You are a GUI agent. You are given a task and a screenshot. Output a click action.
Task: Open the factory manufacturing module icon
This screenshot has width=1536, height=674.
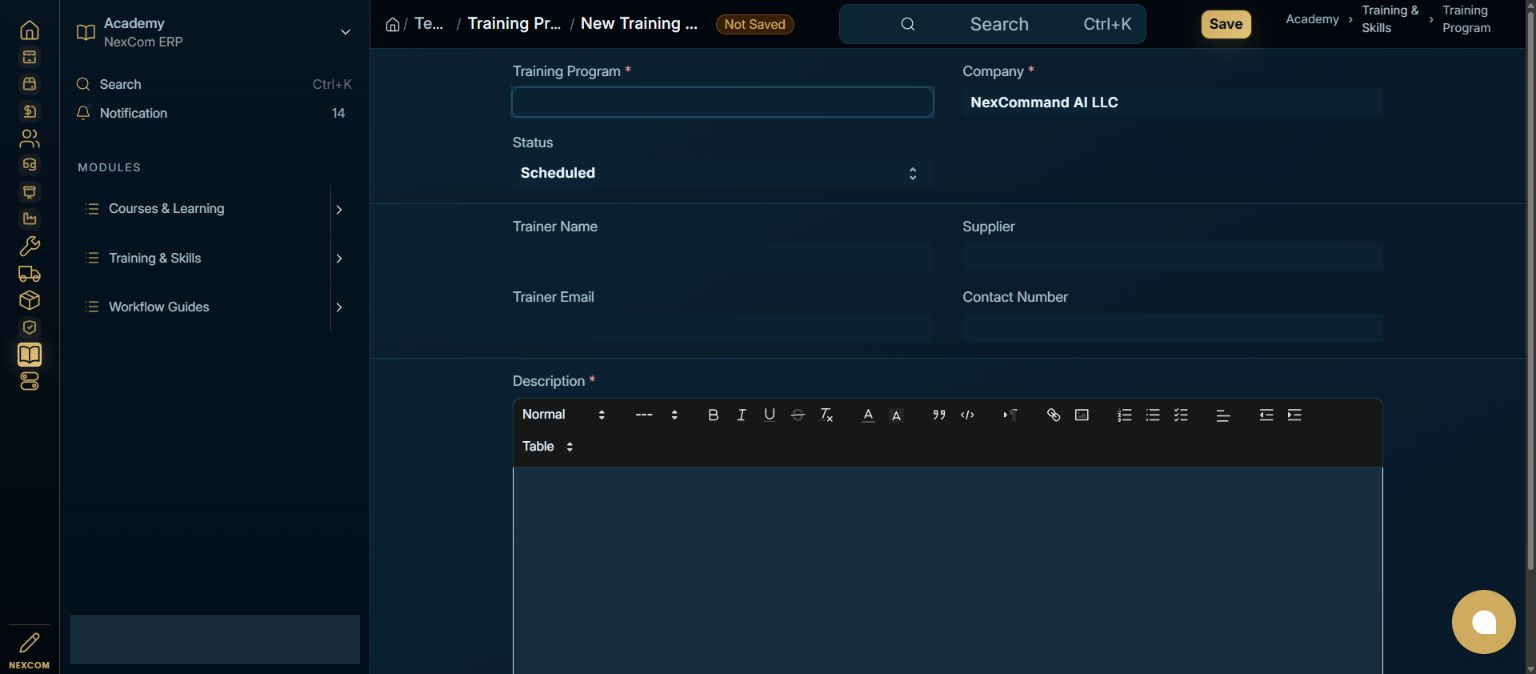click(x=29, y=219)
